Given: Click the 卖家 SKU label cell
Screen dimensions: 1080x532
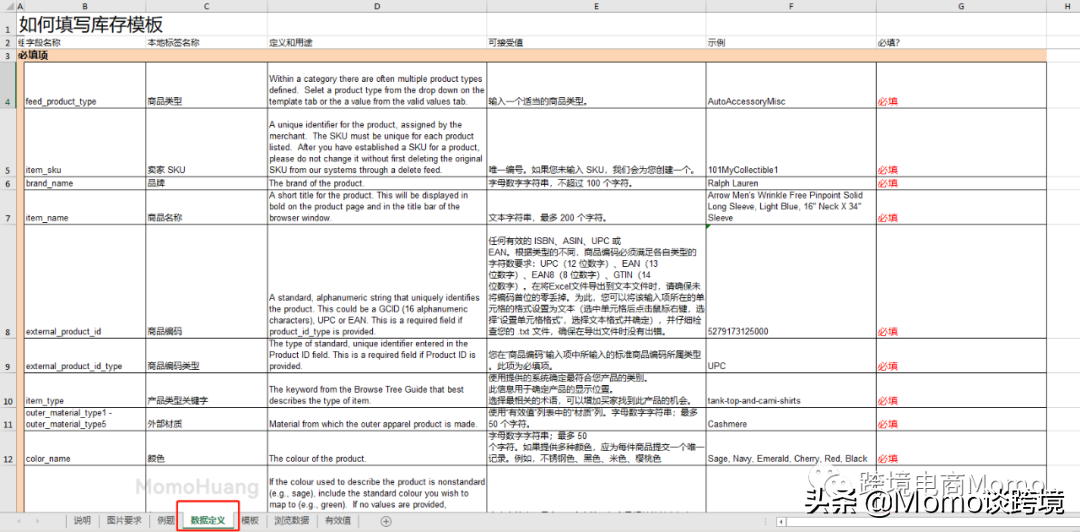Looking at the screenshot, I should point(206,143).
